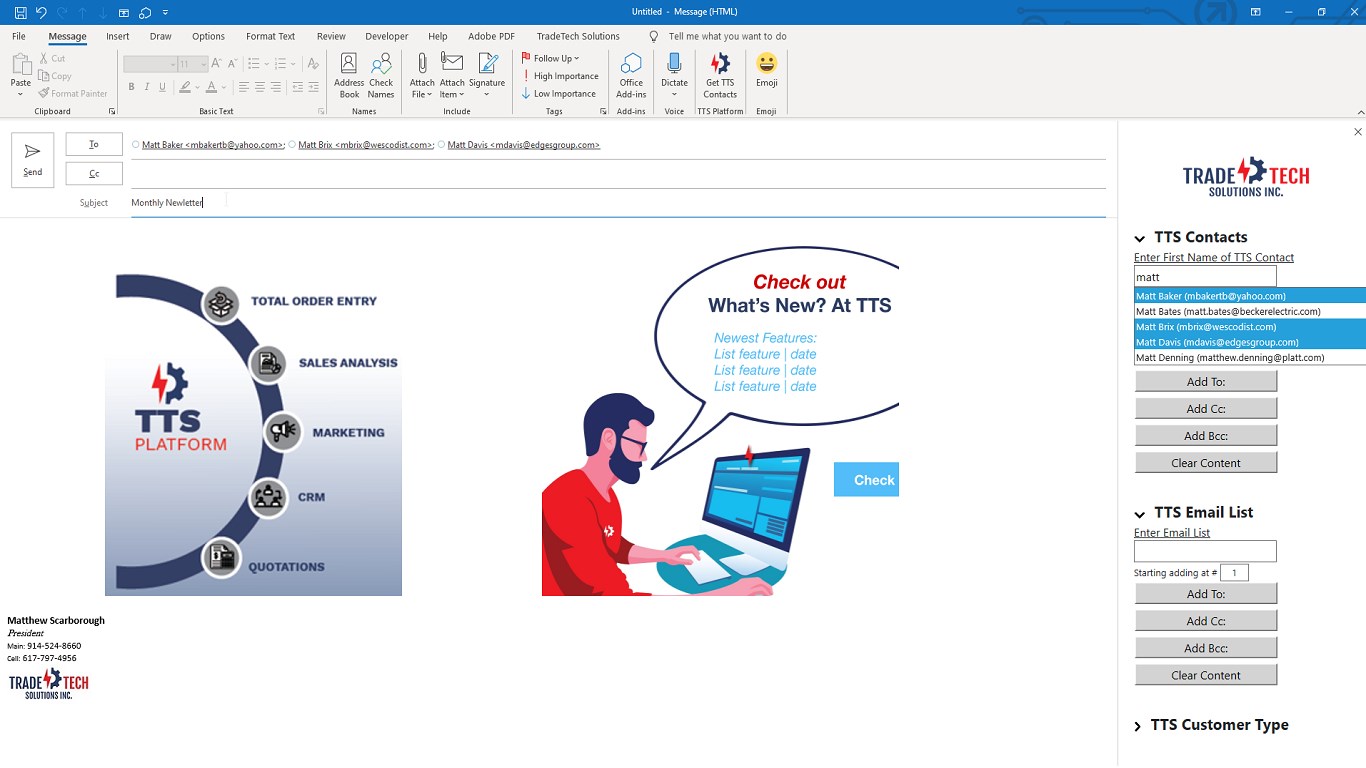Viewport: 1366px width, 768px height.
Task: Switch to the Review tab
Action: [331, 36]
